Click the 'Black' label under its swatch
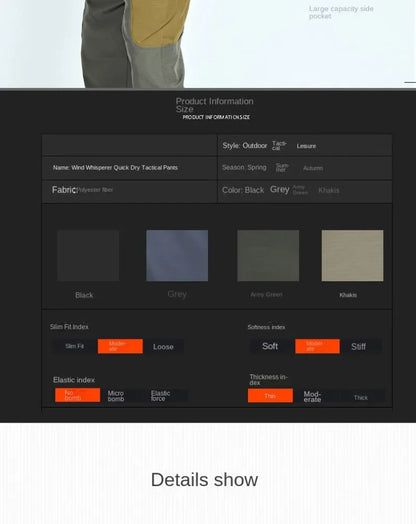Viewport: 416px width, 524px height. pos(84,295)
